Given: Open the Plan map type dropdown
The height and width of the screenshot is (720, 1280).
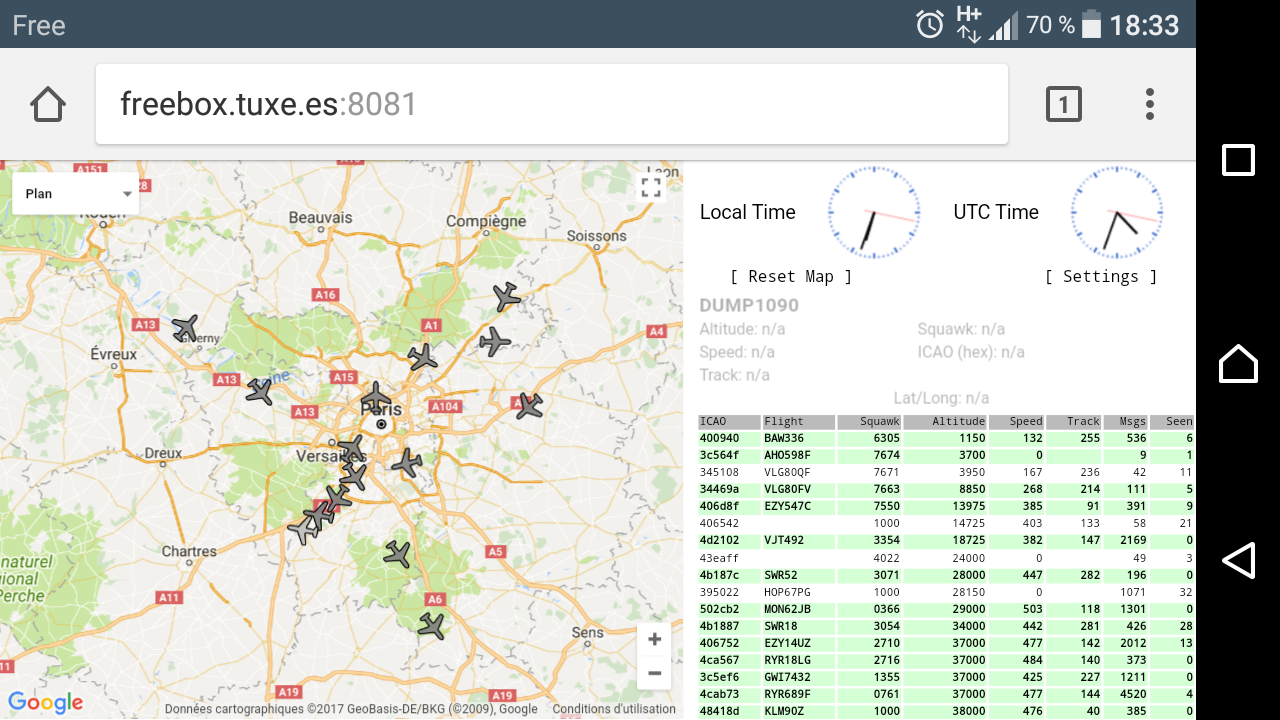Looking at the screenshot, I should click(75, 194).
